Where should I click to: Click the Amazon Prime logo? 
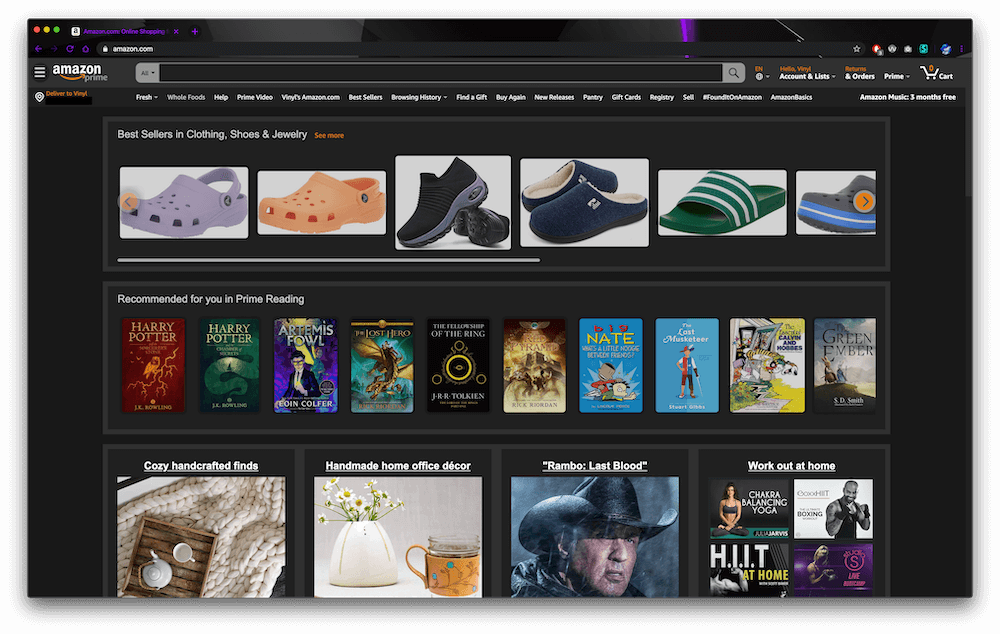[80, 72]
